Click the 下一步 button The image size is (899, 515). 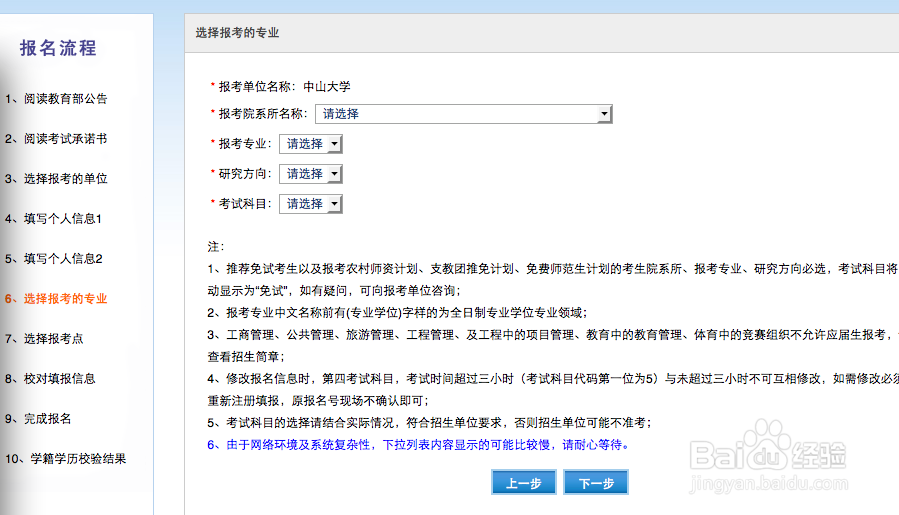click(596, 482)
